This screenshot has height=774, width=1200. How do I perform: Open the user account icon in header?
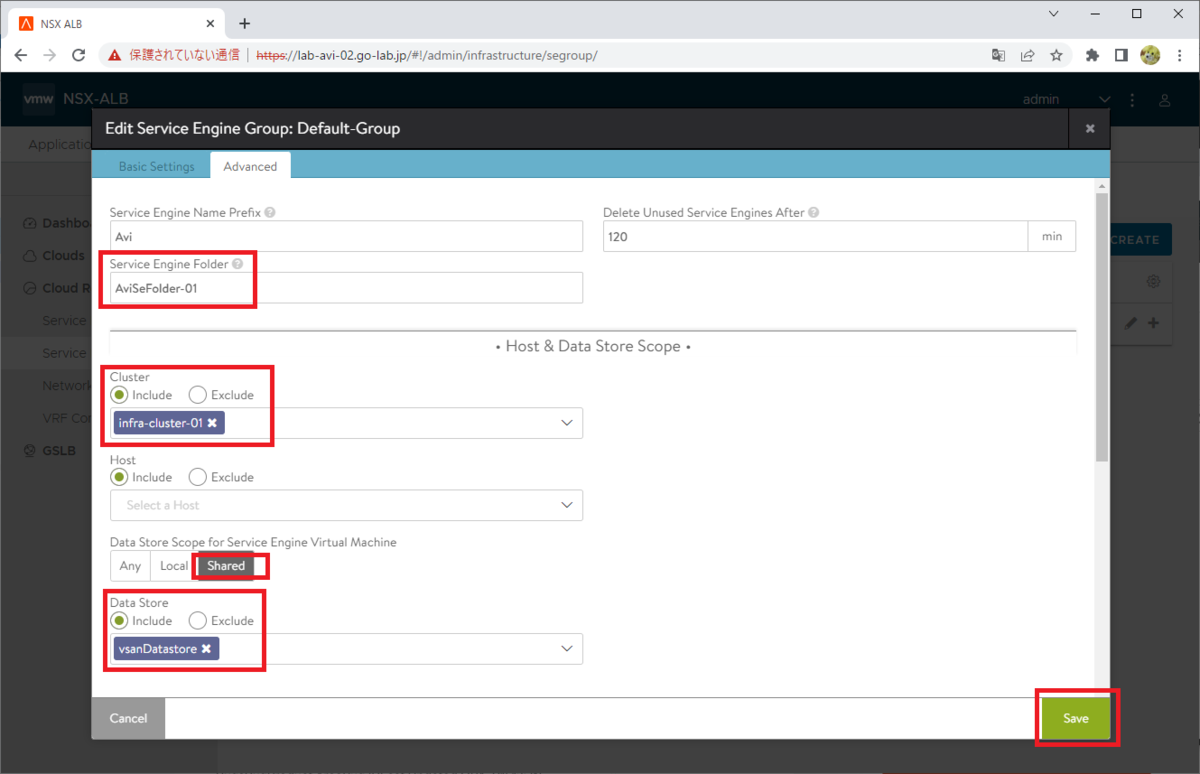[1165, 100]
